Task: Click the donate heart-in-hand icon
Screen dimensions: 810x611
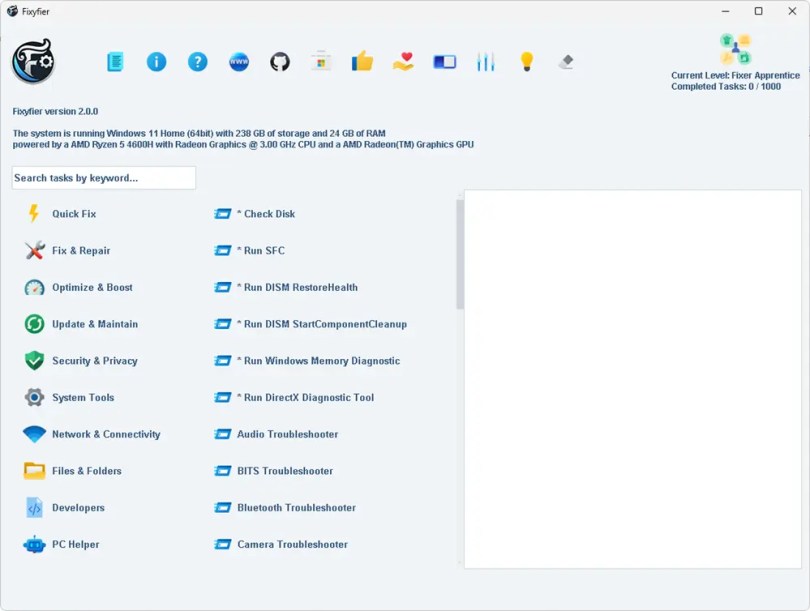Action: pos(403,61)
